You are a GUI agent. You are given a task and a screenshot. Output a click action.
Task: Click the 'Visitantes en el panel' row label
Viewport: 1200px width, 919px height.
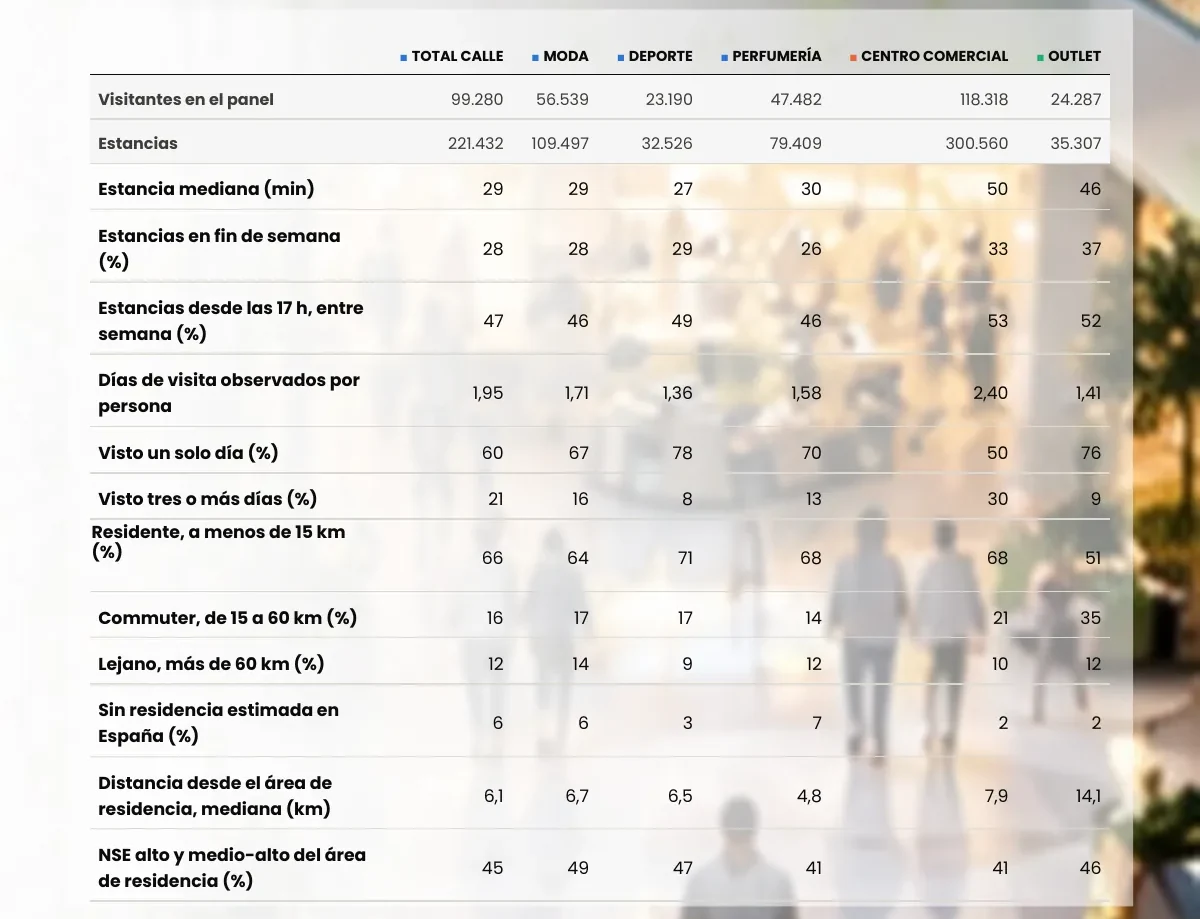(186, 99)
